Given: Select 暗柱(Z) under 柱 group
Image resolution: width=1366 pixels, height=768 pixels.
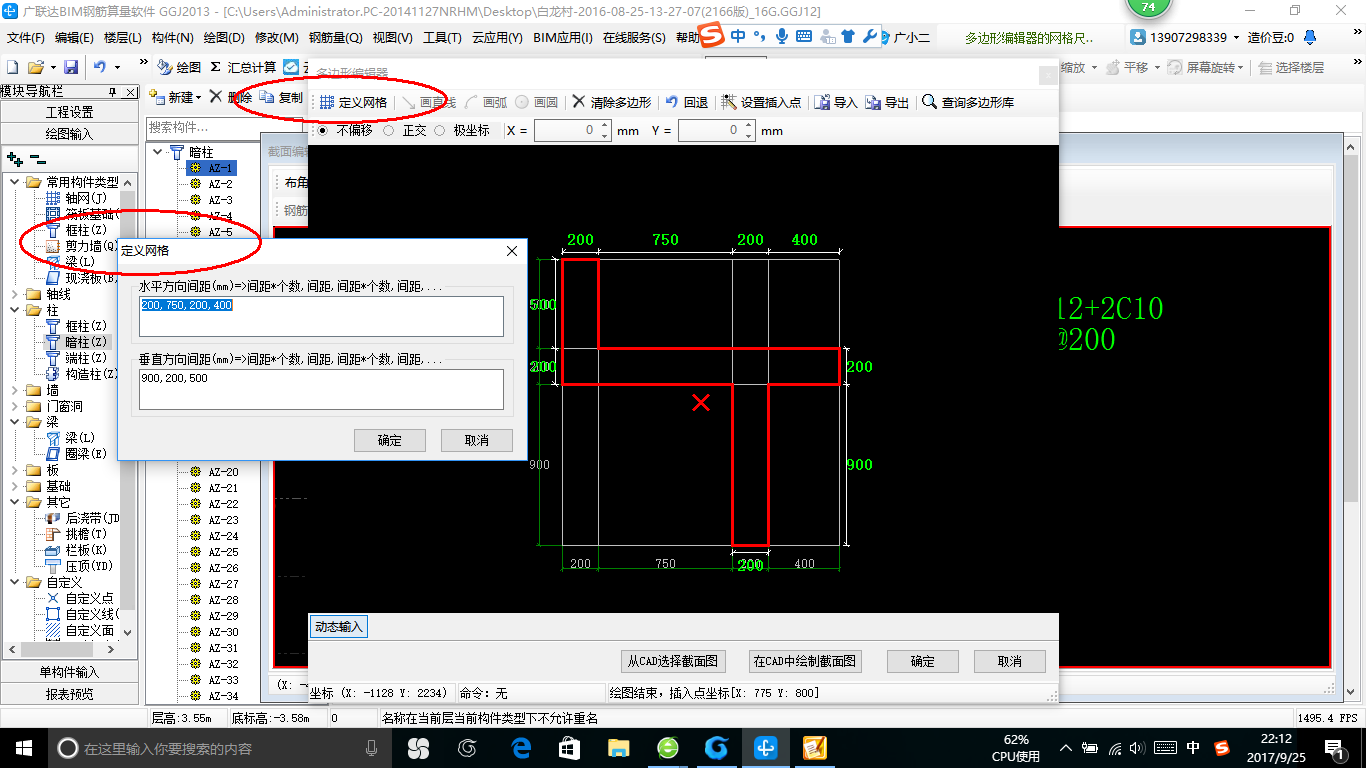Looking at the screenshot, I should pos(77,342).
